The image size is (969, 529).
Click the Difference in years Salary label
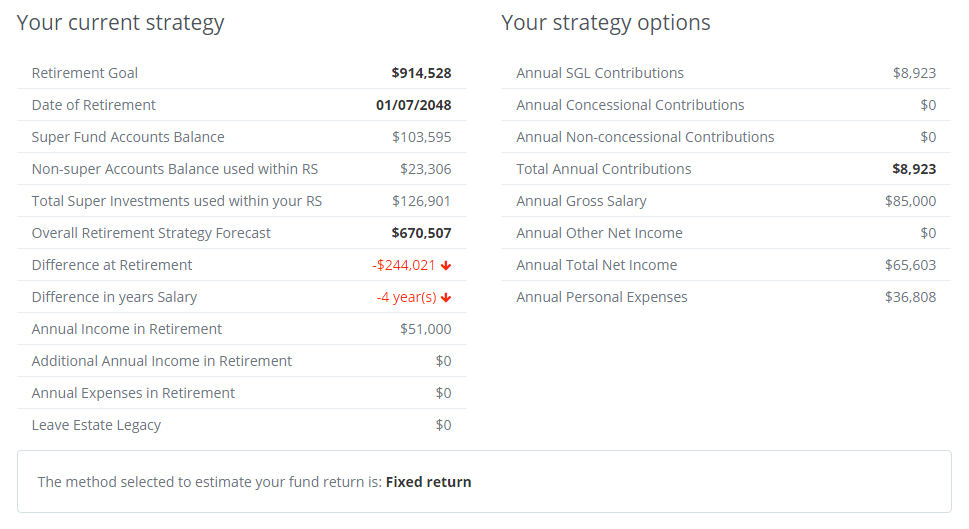coord(114,297)
